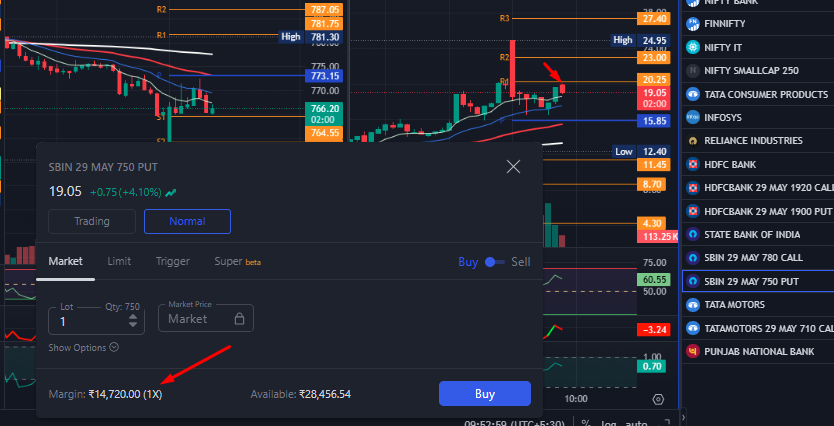Click the blue Buy button
Screen dimensions: 834x426
coord(485,394)
